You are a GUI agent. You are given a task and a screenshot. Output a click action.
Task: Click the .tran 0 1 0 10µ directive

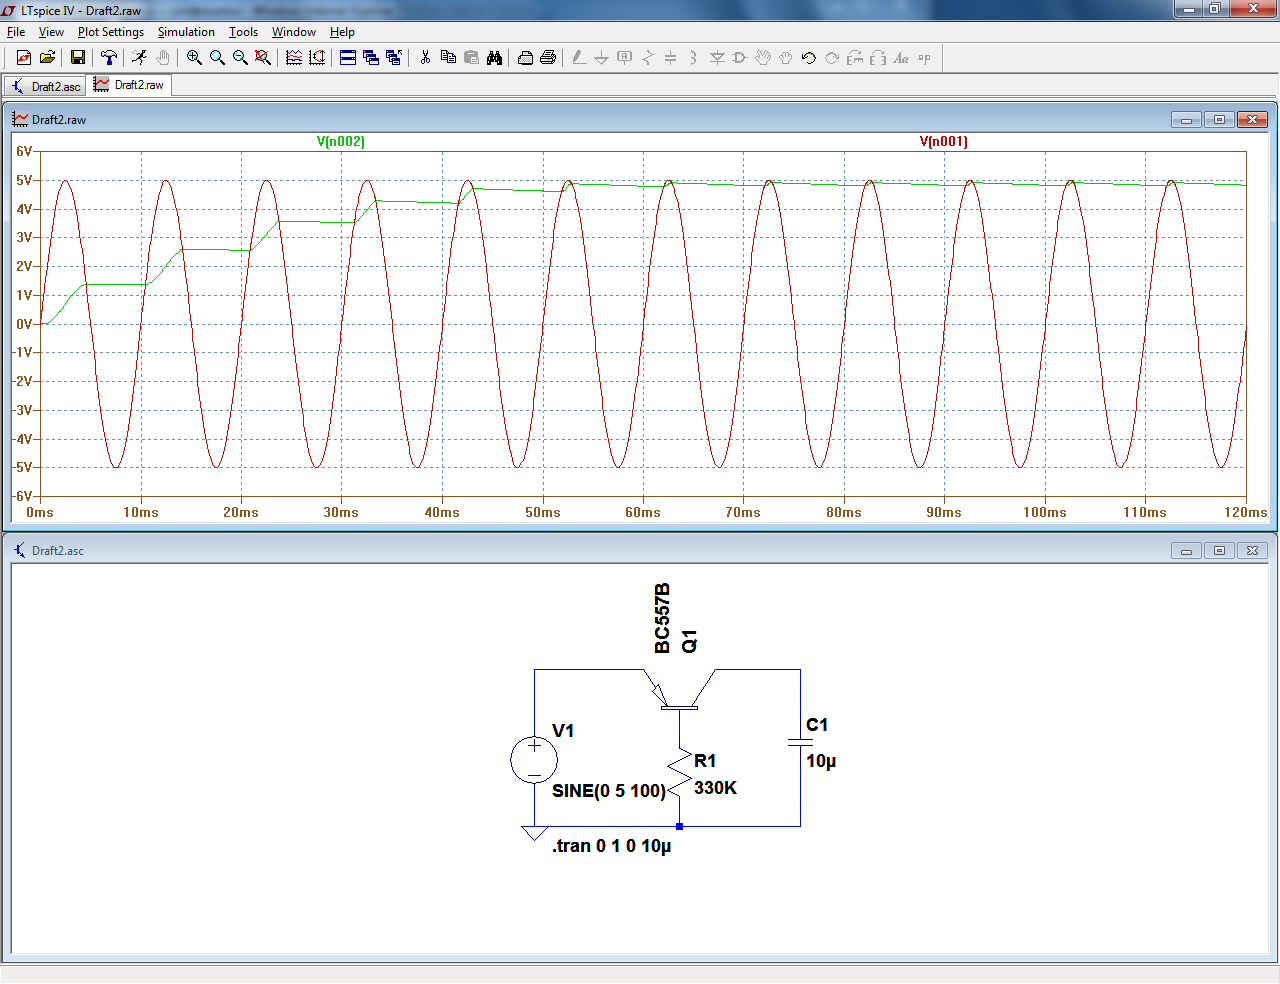coord(611,846)
